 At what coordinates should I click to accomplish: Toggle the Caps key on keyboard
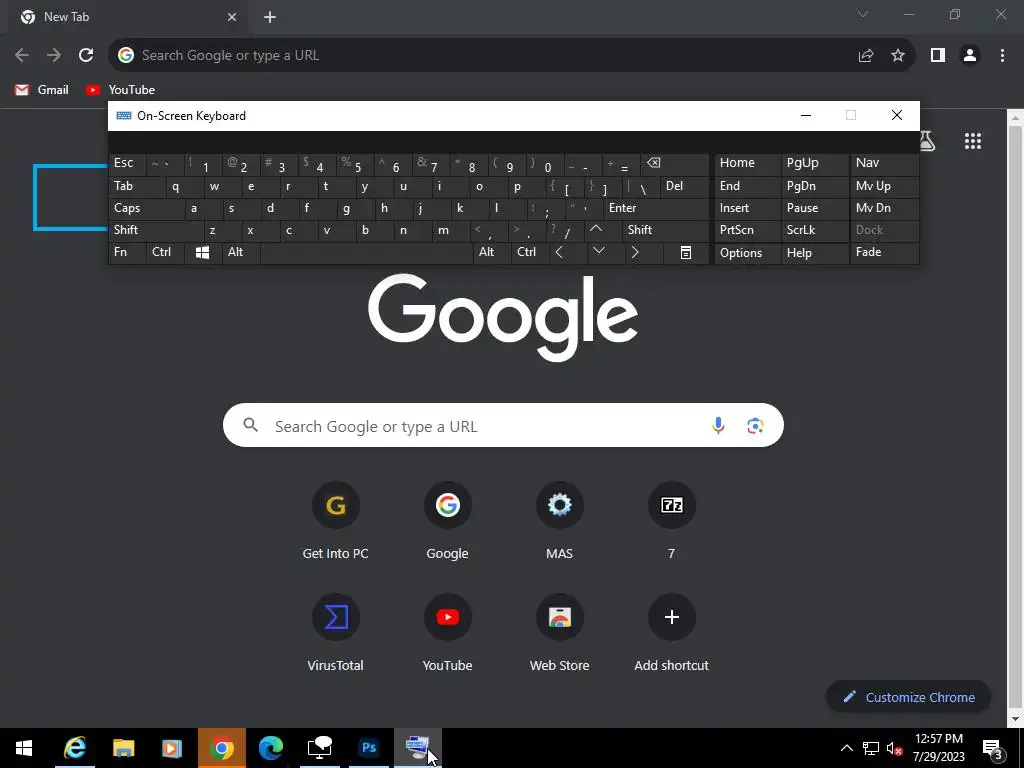[x=146, y=208]
